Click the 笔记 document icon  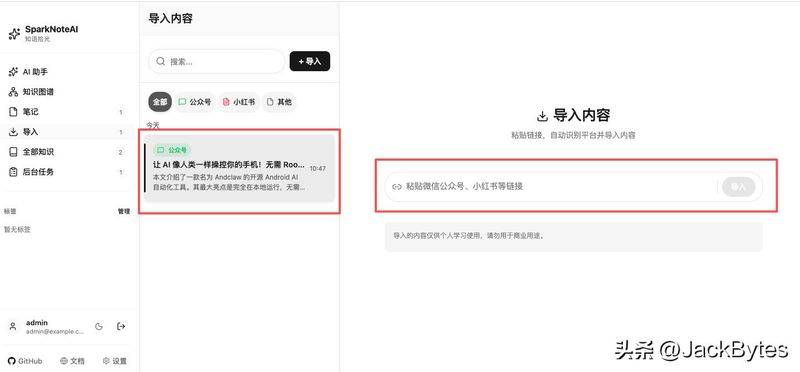(13, 112)
